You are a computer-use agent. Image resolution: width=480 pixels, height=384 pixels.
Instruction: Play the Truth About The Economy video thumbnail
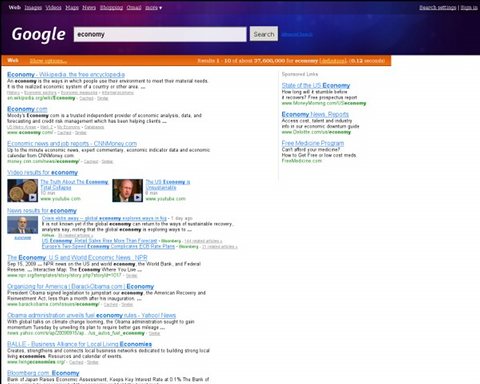23,190
